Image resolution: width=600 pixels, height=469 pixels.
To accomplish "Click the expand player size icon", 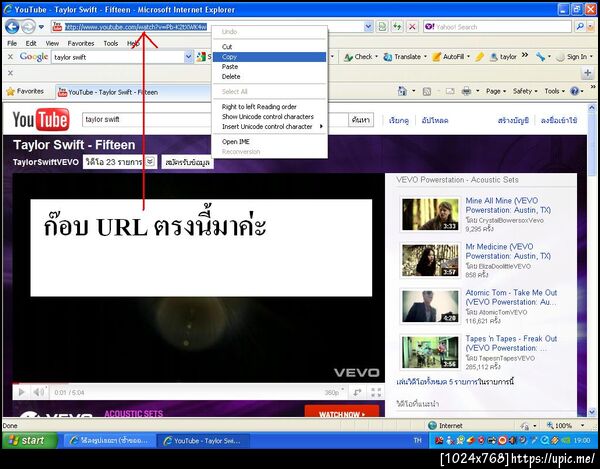I will 357,392.
